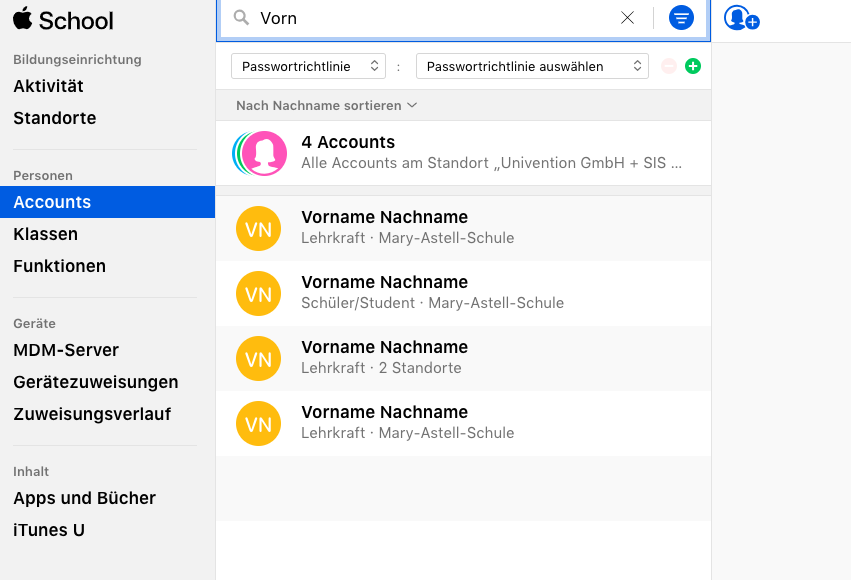Click the Apple School logo
Screen dimensions: 851x580
click(x=63, y=20)
